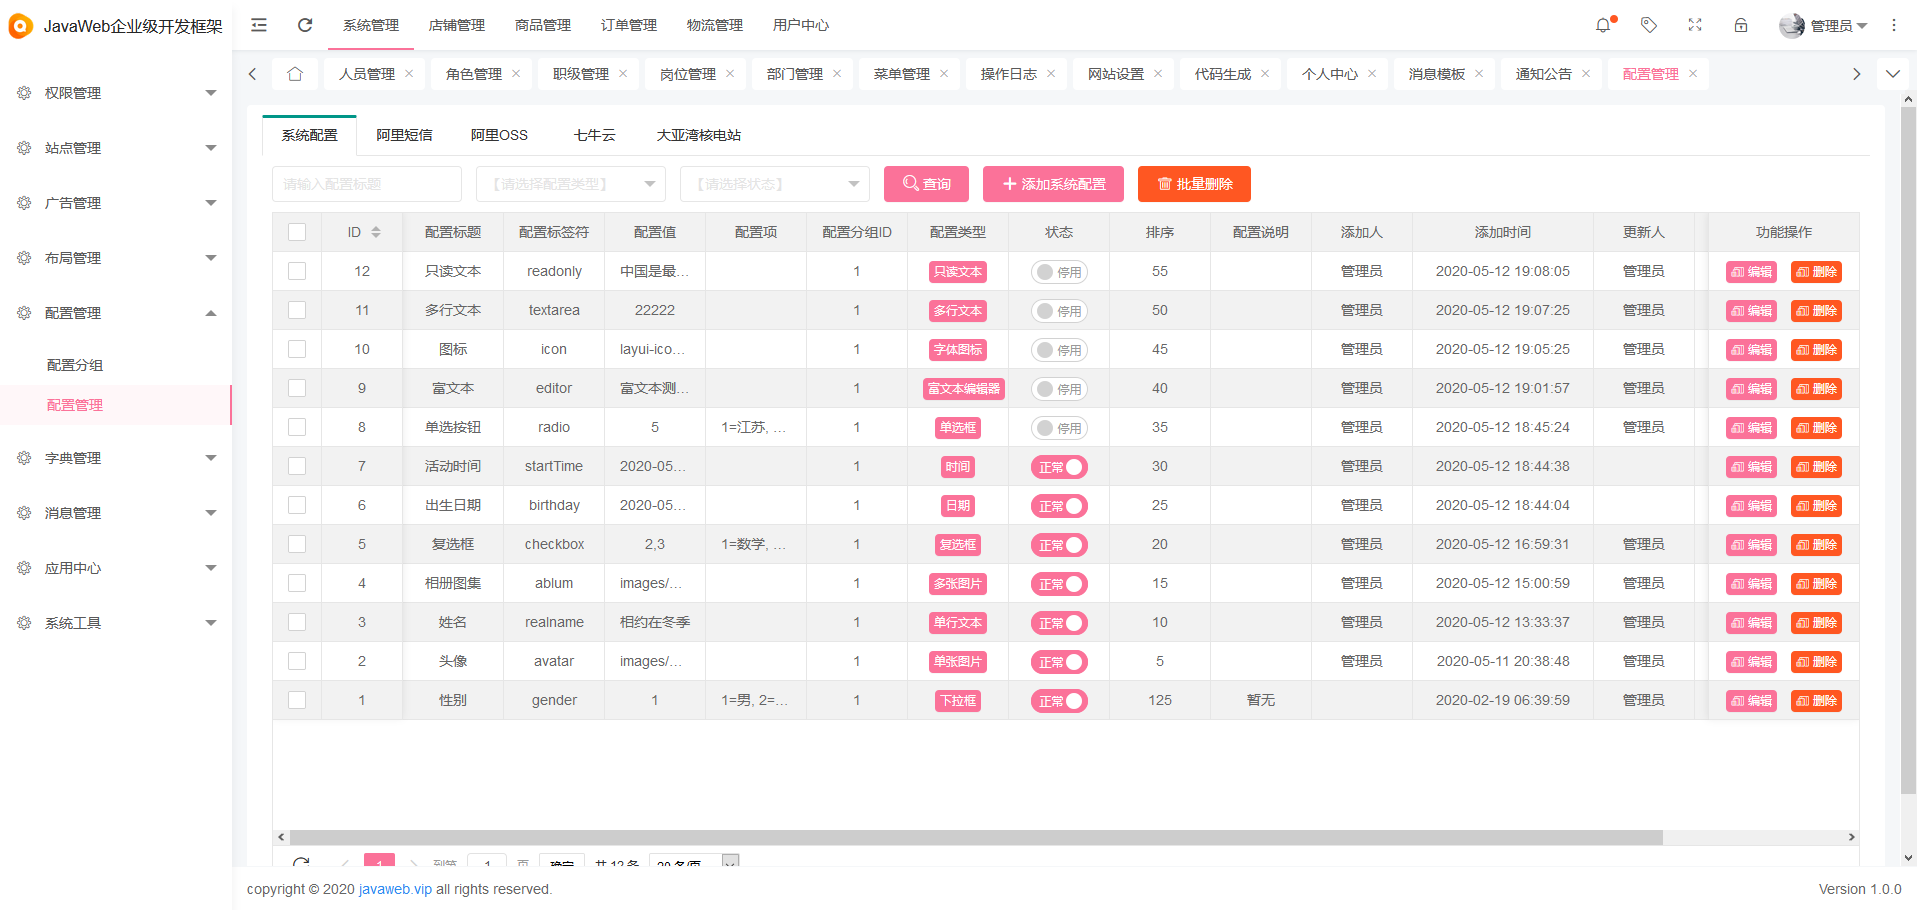The height and width of the screenshot is (910, 1917).
Task: Open the notification bell
Action: pyautogui.click(x=1603, y=25)
